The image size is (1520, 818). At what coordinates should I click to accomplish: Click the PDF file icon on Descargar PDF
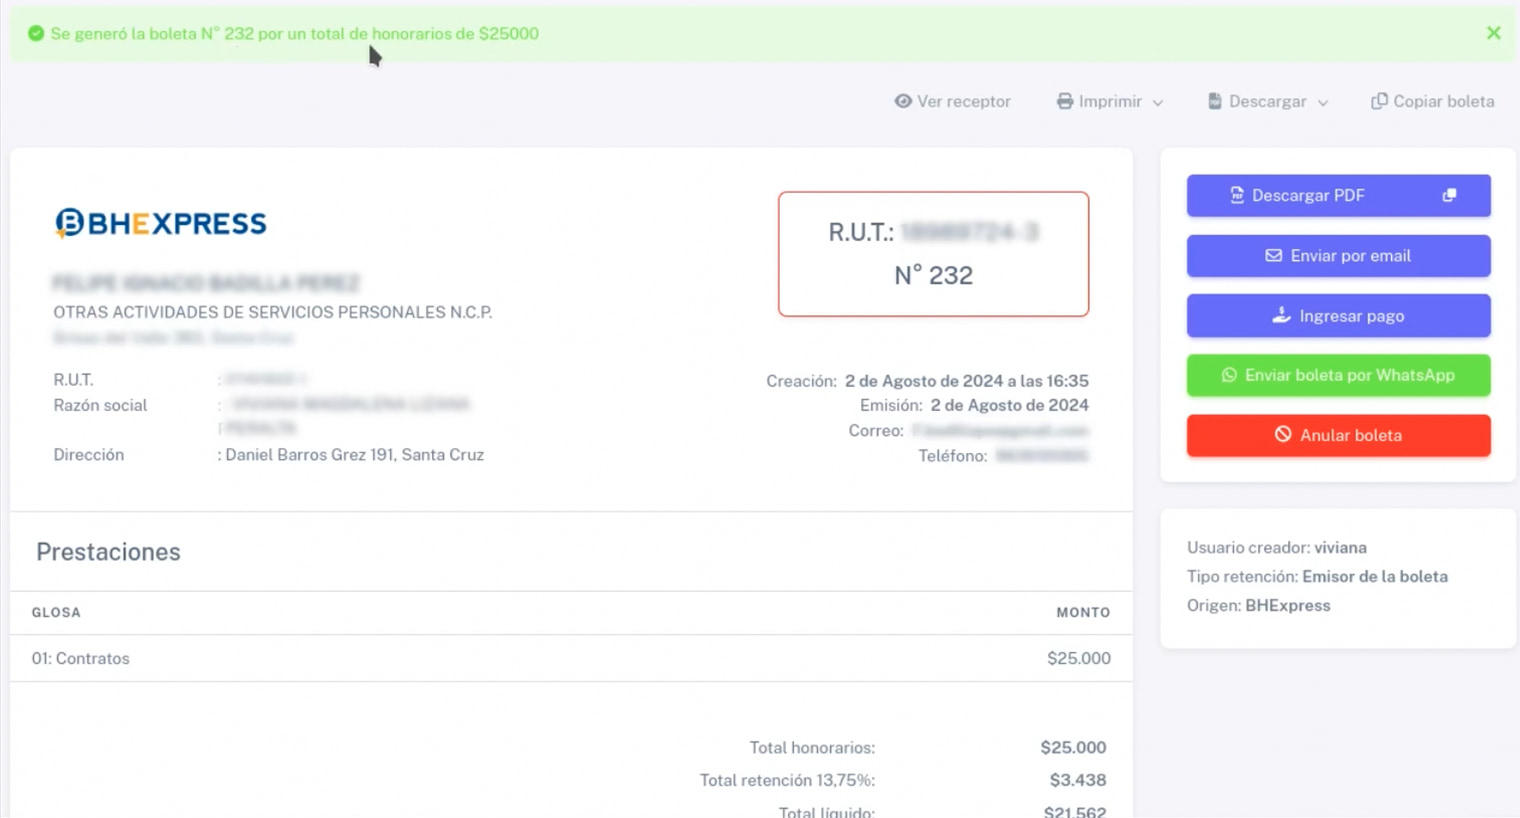tap(1237, 195)
